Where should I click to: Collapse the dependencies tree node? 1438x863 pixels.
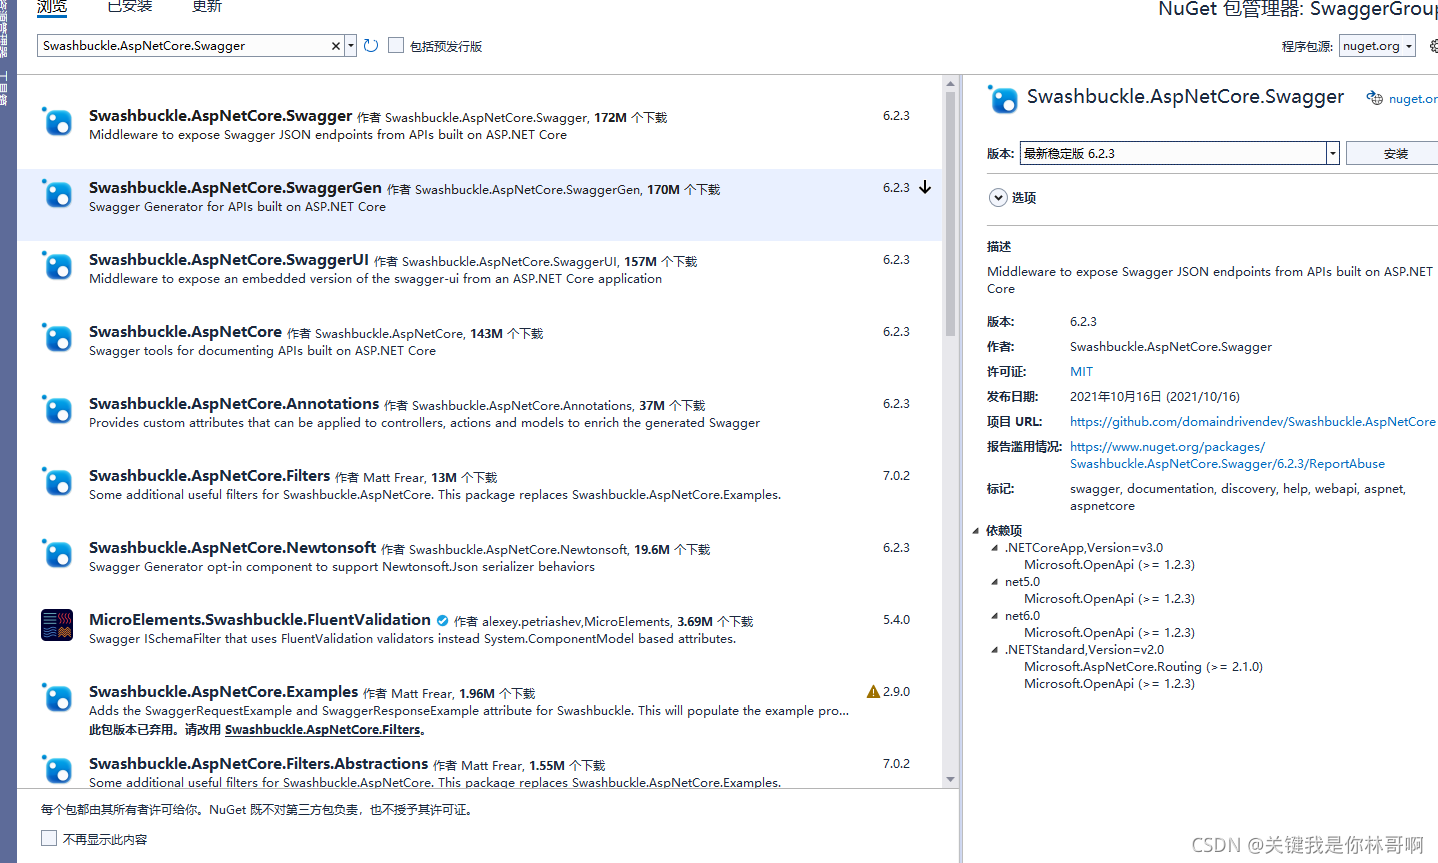coord(977,530)
